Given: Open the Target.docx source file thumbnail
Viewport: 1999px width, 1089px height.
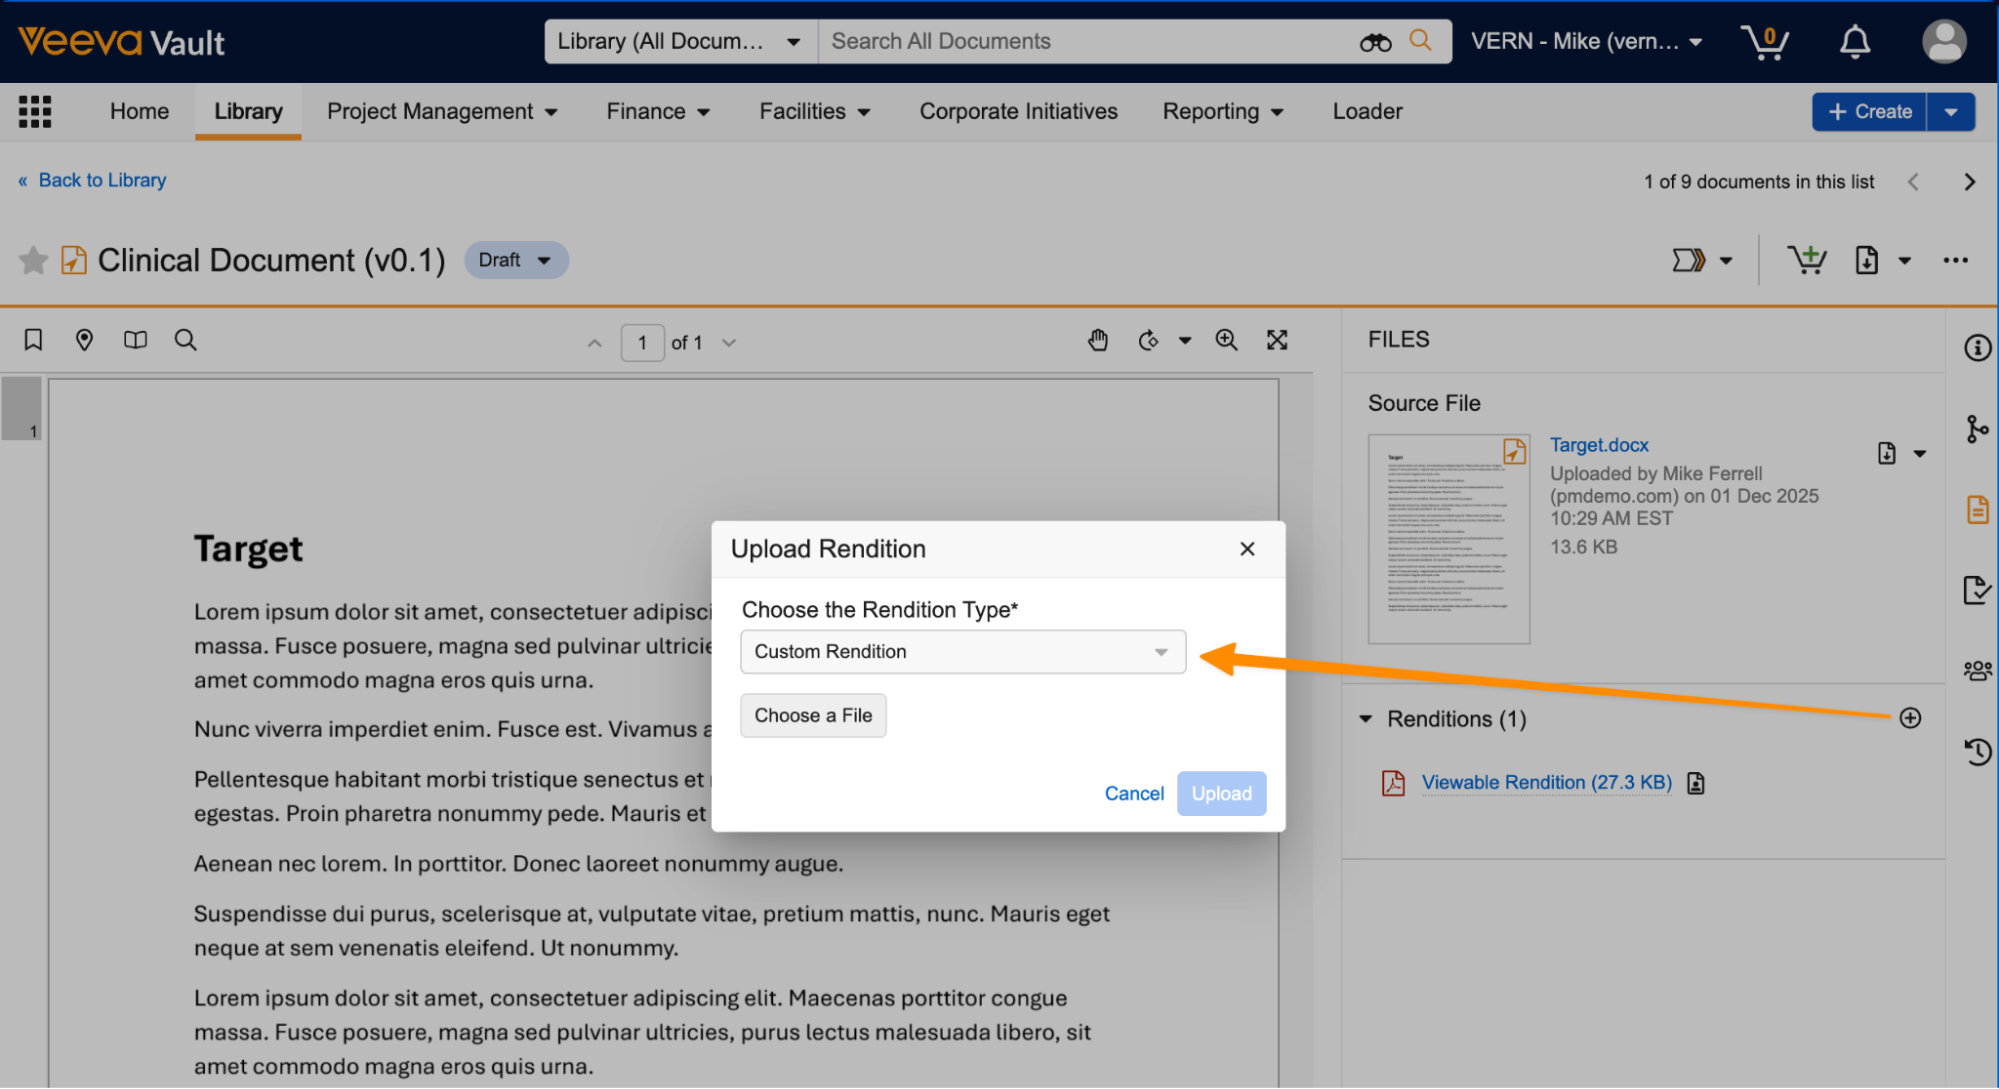Looking at the screenshot, I should tap(1448, 539).
